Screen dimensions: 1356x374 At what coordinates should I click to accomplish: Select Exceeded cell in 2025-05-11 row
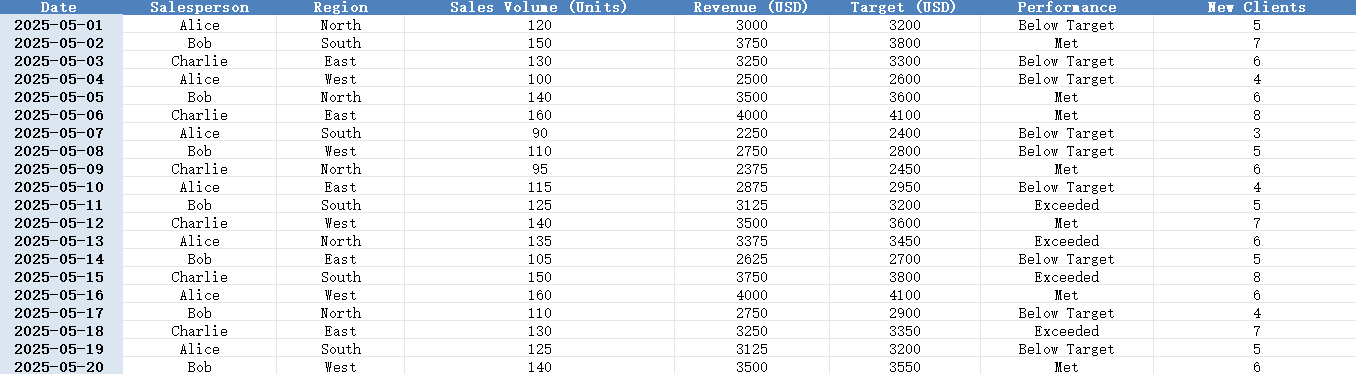coord(1067,205)
